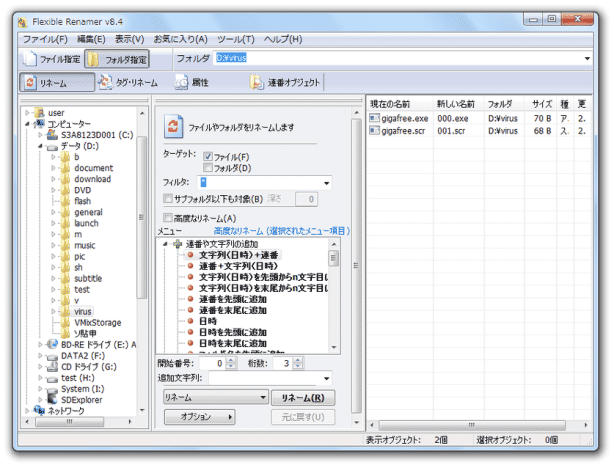This screenshot has width=614, height=465.
Task: Open the フィルタ dropdown arrow
Action: coord(326,183)
